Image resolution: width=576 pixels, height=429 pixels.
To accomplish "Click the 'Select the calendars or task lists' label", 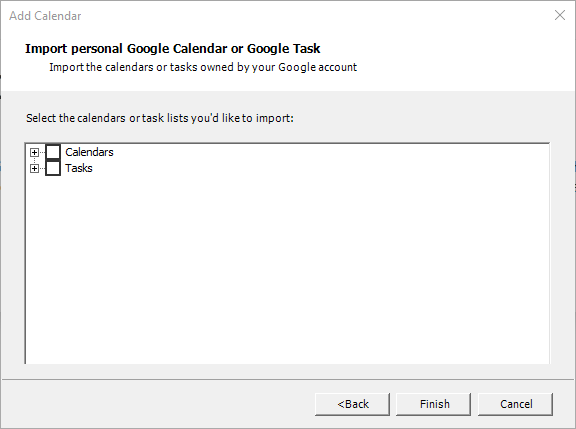I will 160,118.
